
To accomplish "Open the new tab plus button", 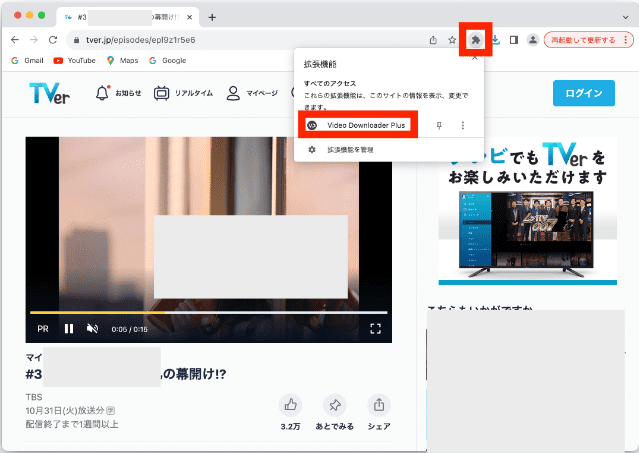I will coord(212,18).
